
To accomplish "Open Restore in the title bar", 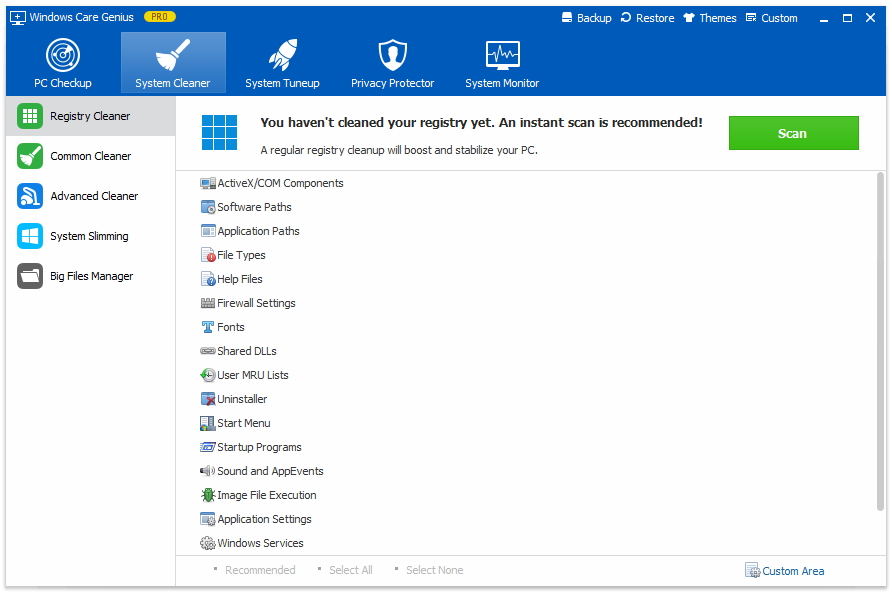I will 647,18.
